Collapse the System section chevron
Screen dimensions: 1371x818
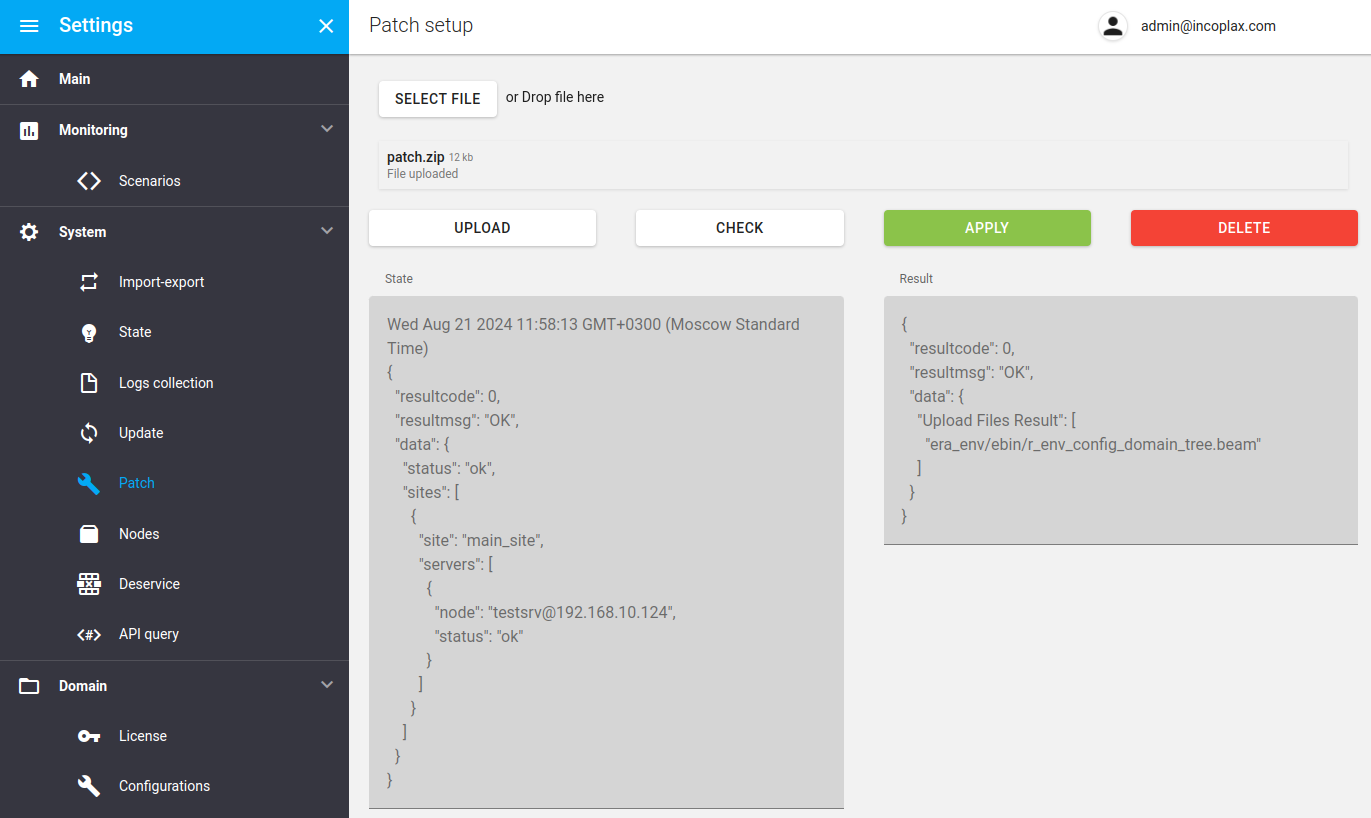coord(326,231)
